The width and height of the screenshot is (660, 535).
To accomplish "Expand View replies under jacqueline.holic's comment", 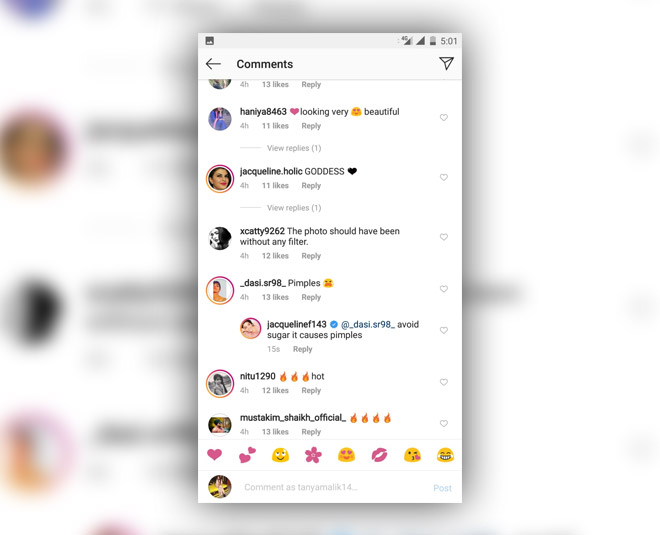I will pyautogui.click(x=294, y=208).
